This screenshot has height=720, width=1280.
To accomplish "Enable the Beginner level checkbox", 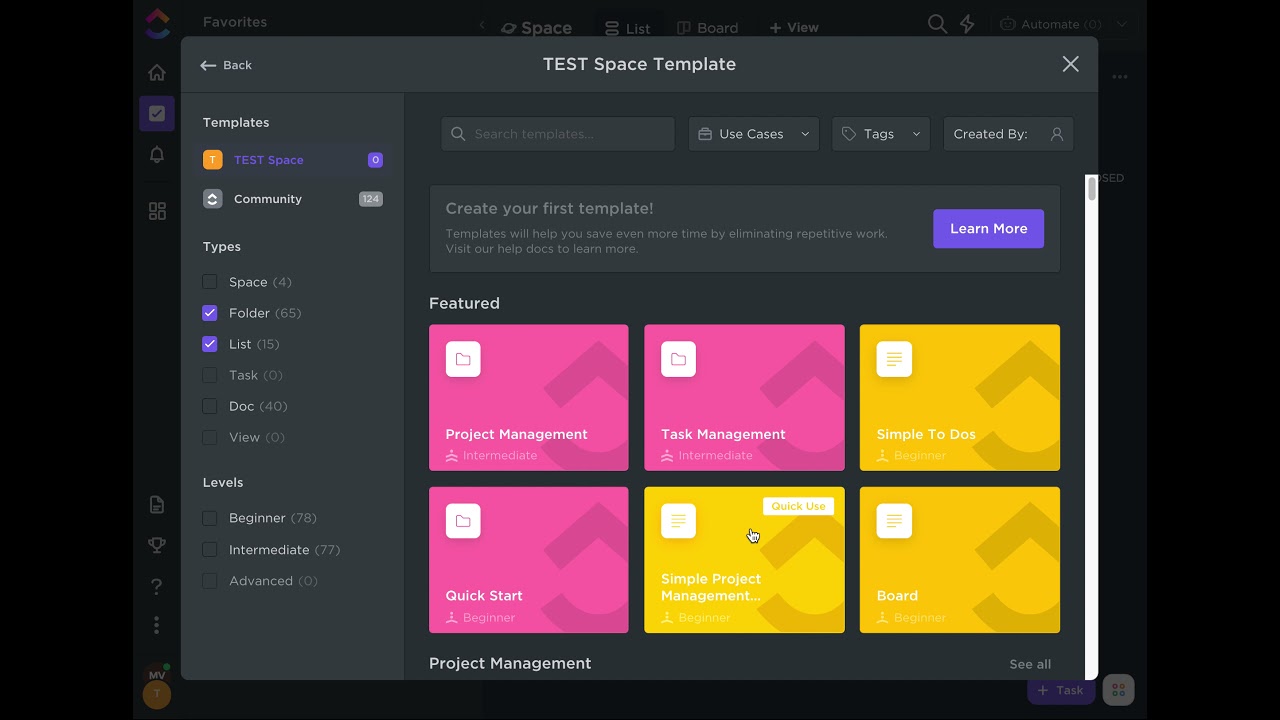I will (209, 518).
